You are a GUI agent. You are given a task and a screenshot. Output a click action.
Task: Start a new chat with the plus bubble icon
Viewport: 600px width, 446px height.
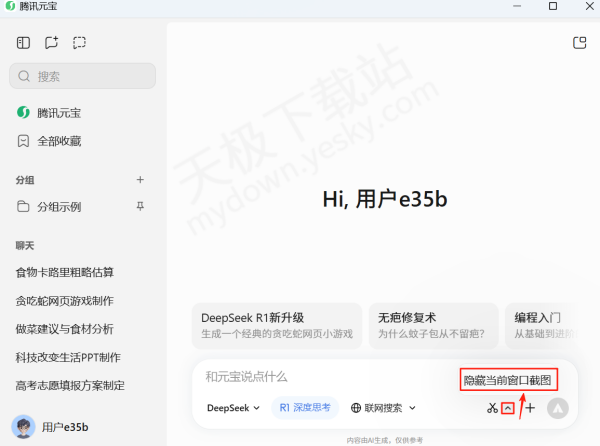[51, 42]
